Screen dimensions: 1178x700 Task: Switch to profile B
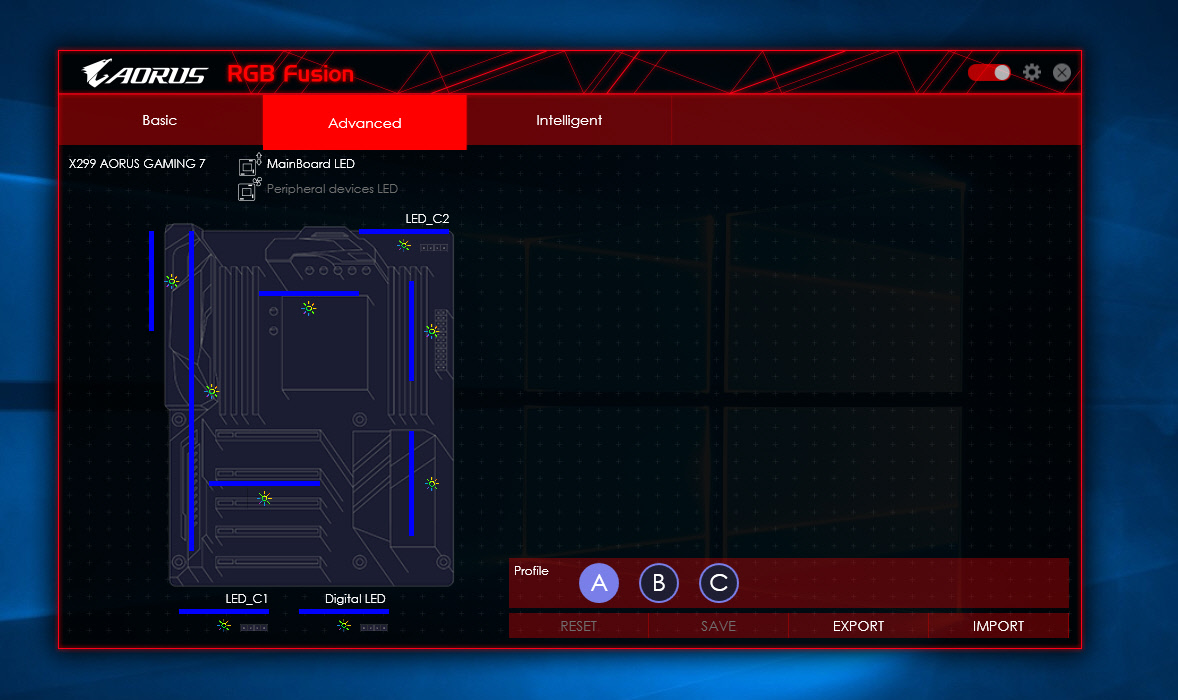(x=659, y=583)
